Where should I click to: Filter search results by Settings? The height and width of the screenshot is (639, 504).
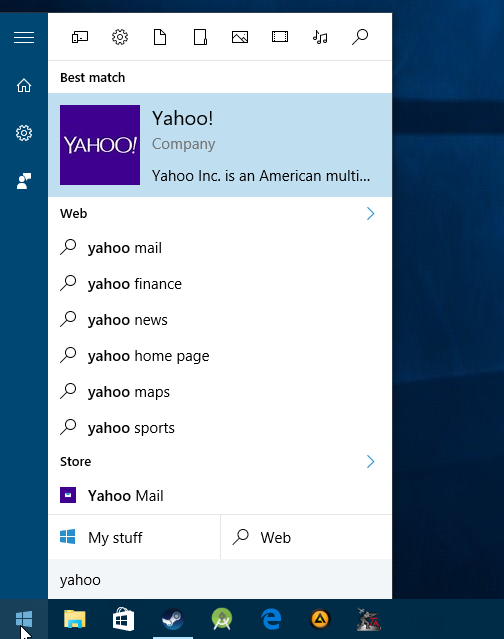tap(120, 37)
